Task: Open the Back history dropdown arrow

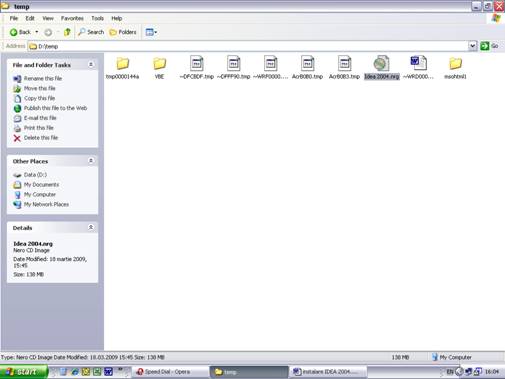Action: pos(37,32)
